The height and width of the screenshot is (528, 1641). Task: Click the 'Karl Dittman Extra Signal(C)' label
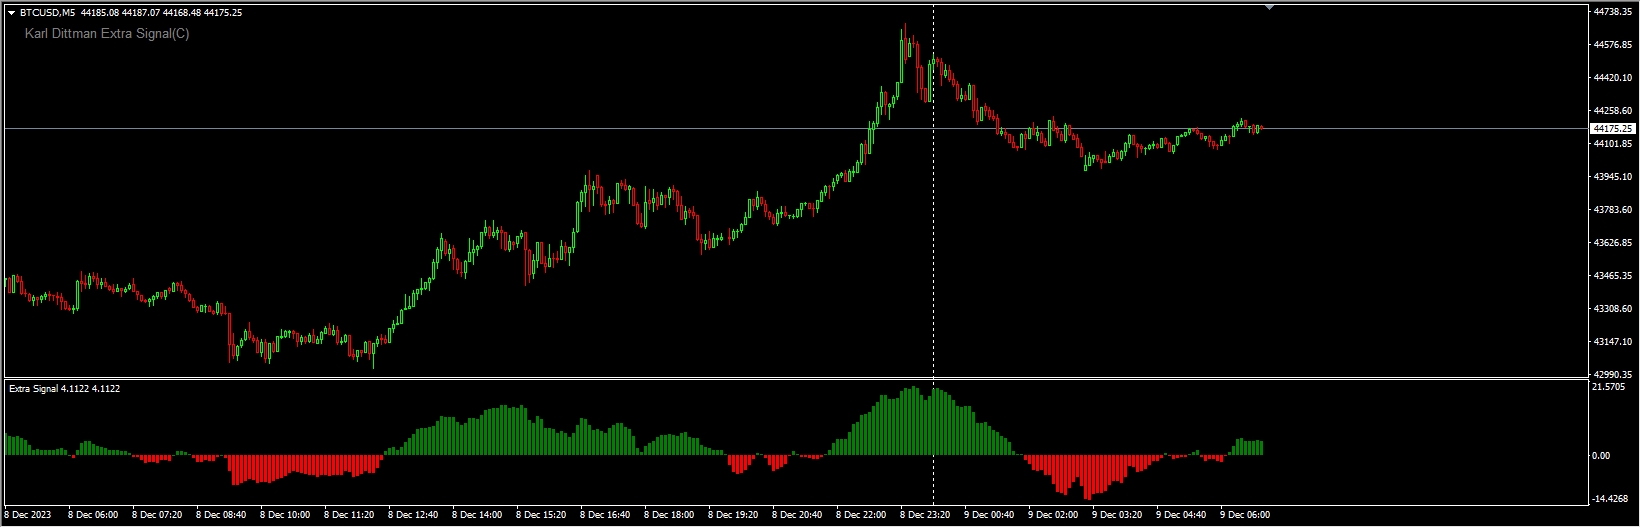click(107, 34)
